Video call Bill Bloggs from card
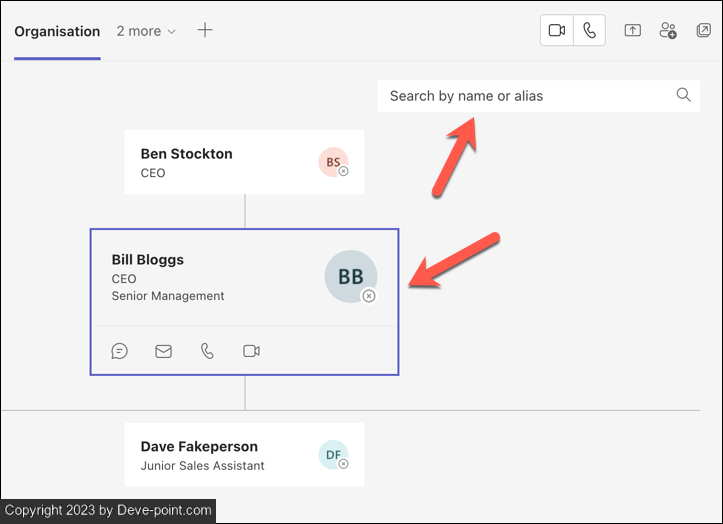The width and height of the screenshot is (723, 524). pyautogui.click(x=251, y=351)
